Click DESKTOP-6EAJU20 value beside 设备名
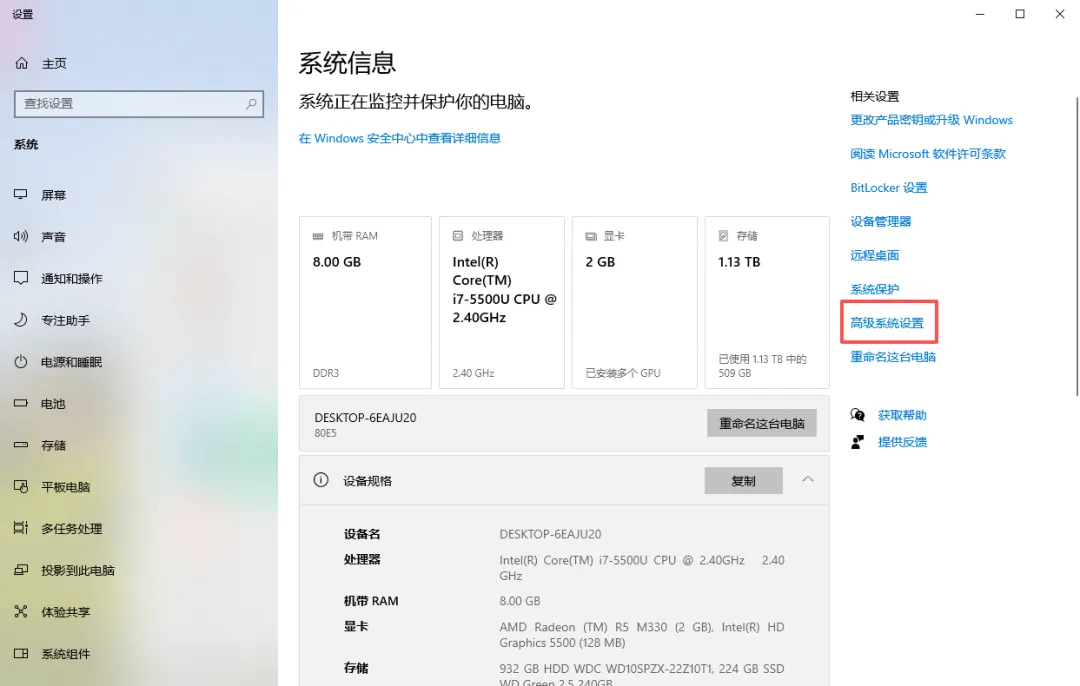The image size is (1080, 686). pyautogui.click(x=550, y=534)
